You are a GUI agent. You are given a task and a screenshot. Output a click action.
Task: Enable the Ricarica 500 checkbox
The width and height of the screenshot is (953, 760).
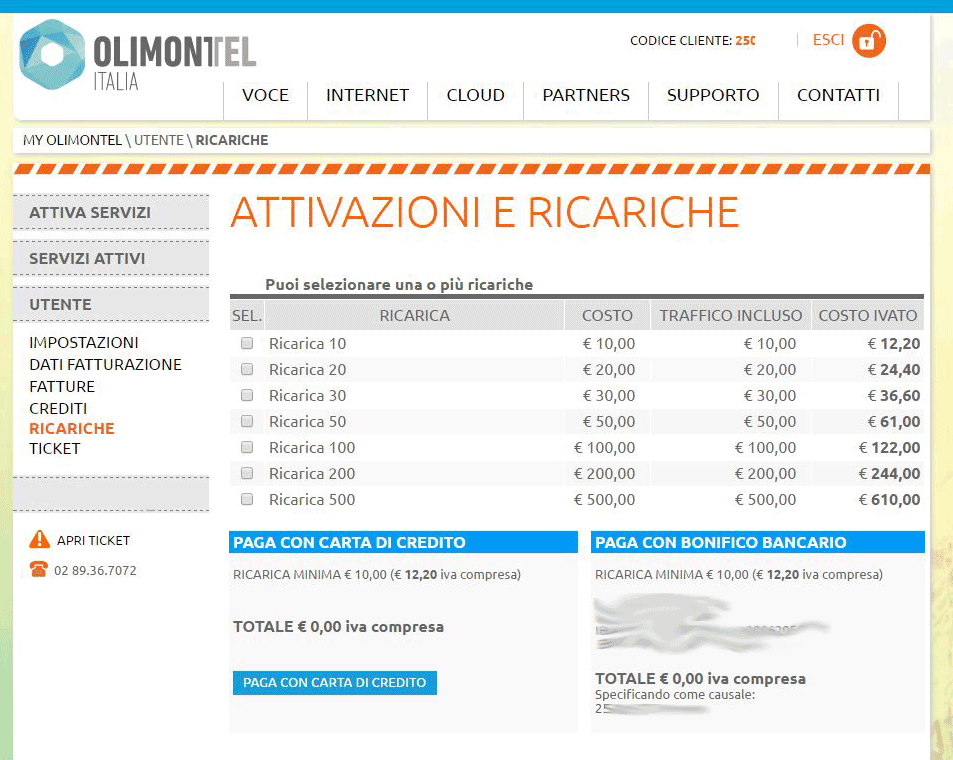[247, 499]
